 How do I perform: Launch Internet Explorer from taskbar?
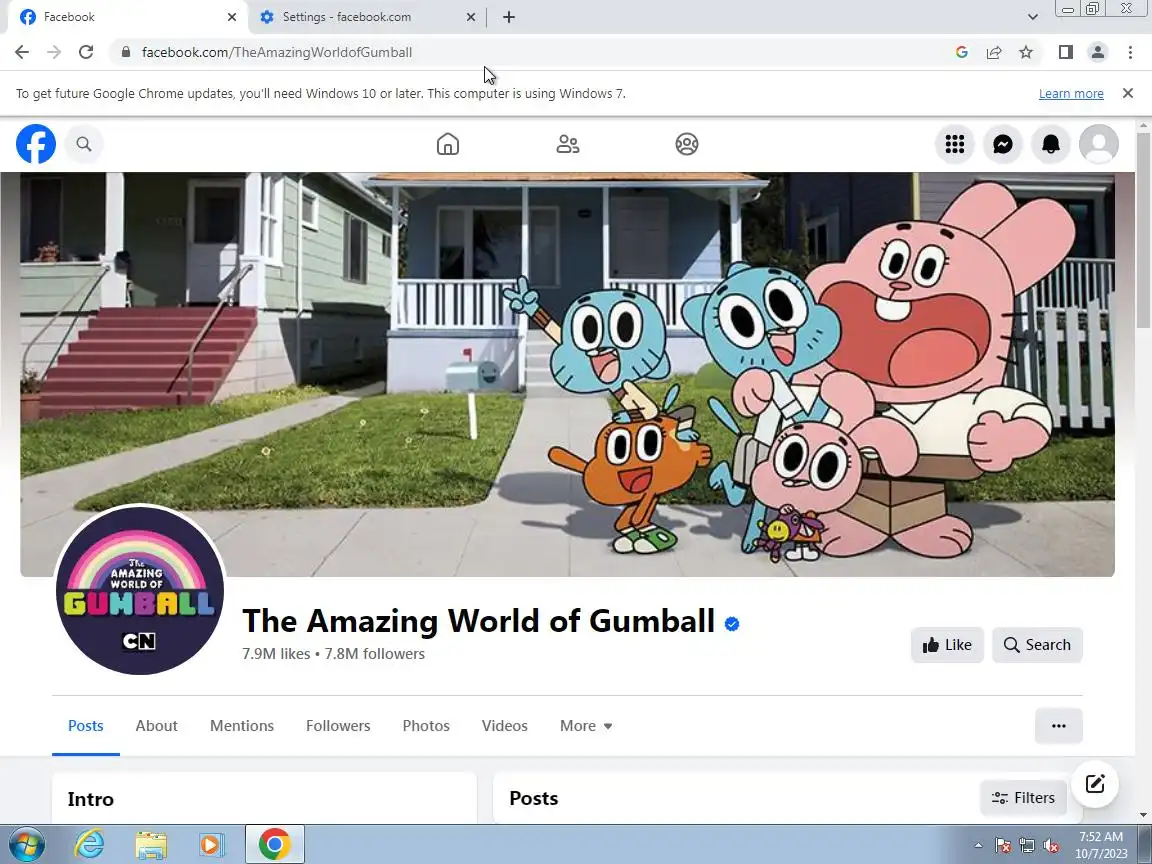pos(90,844)
